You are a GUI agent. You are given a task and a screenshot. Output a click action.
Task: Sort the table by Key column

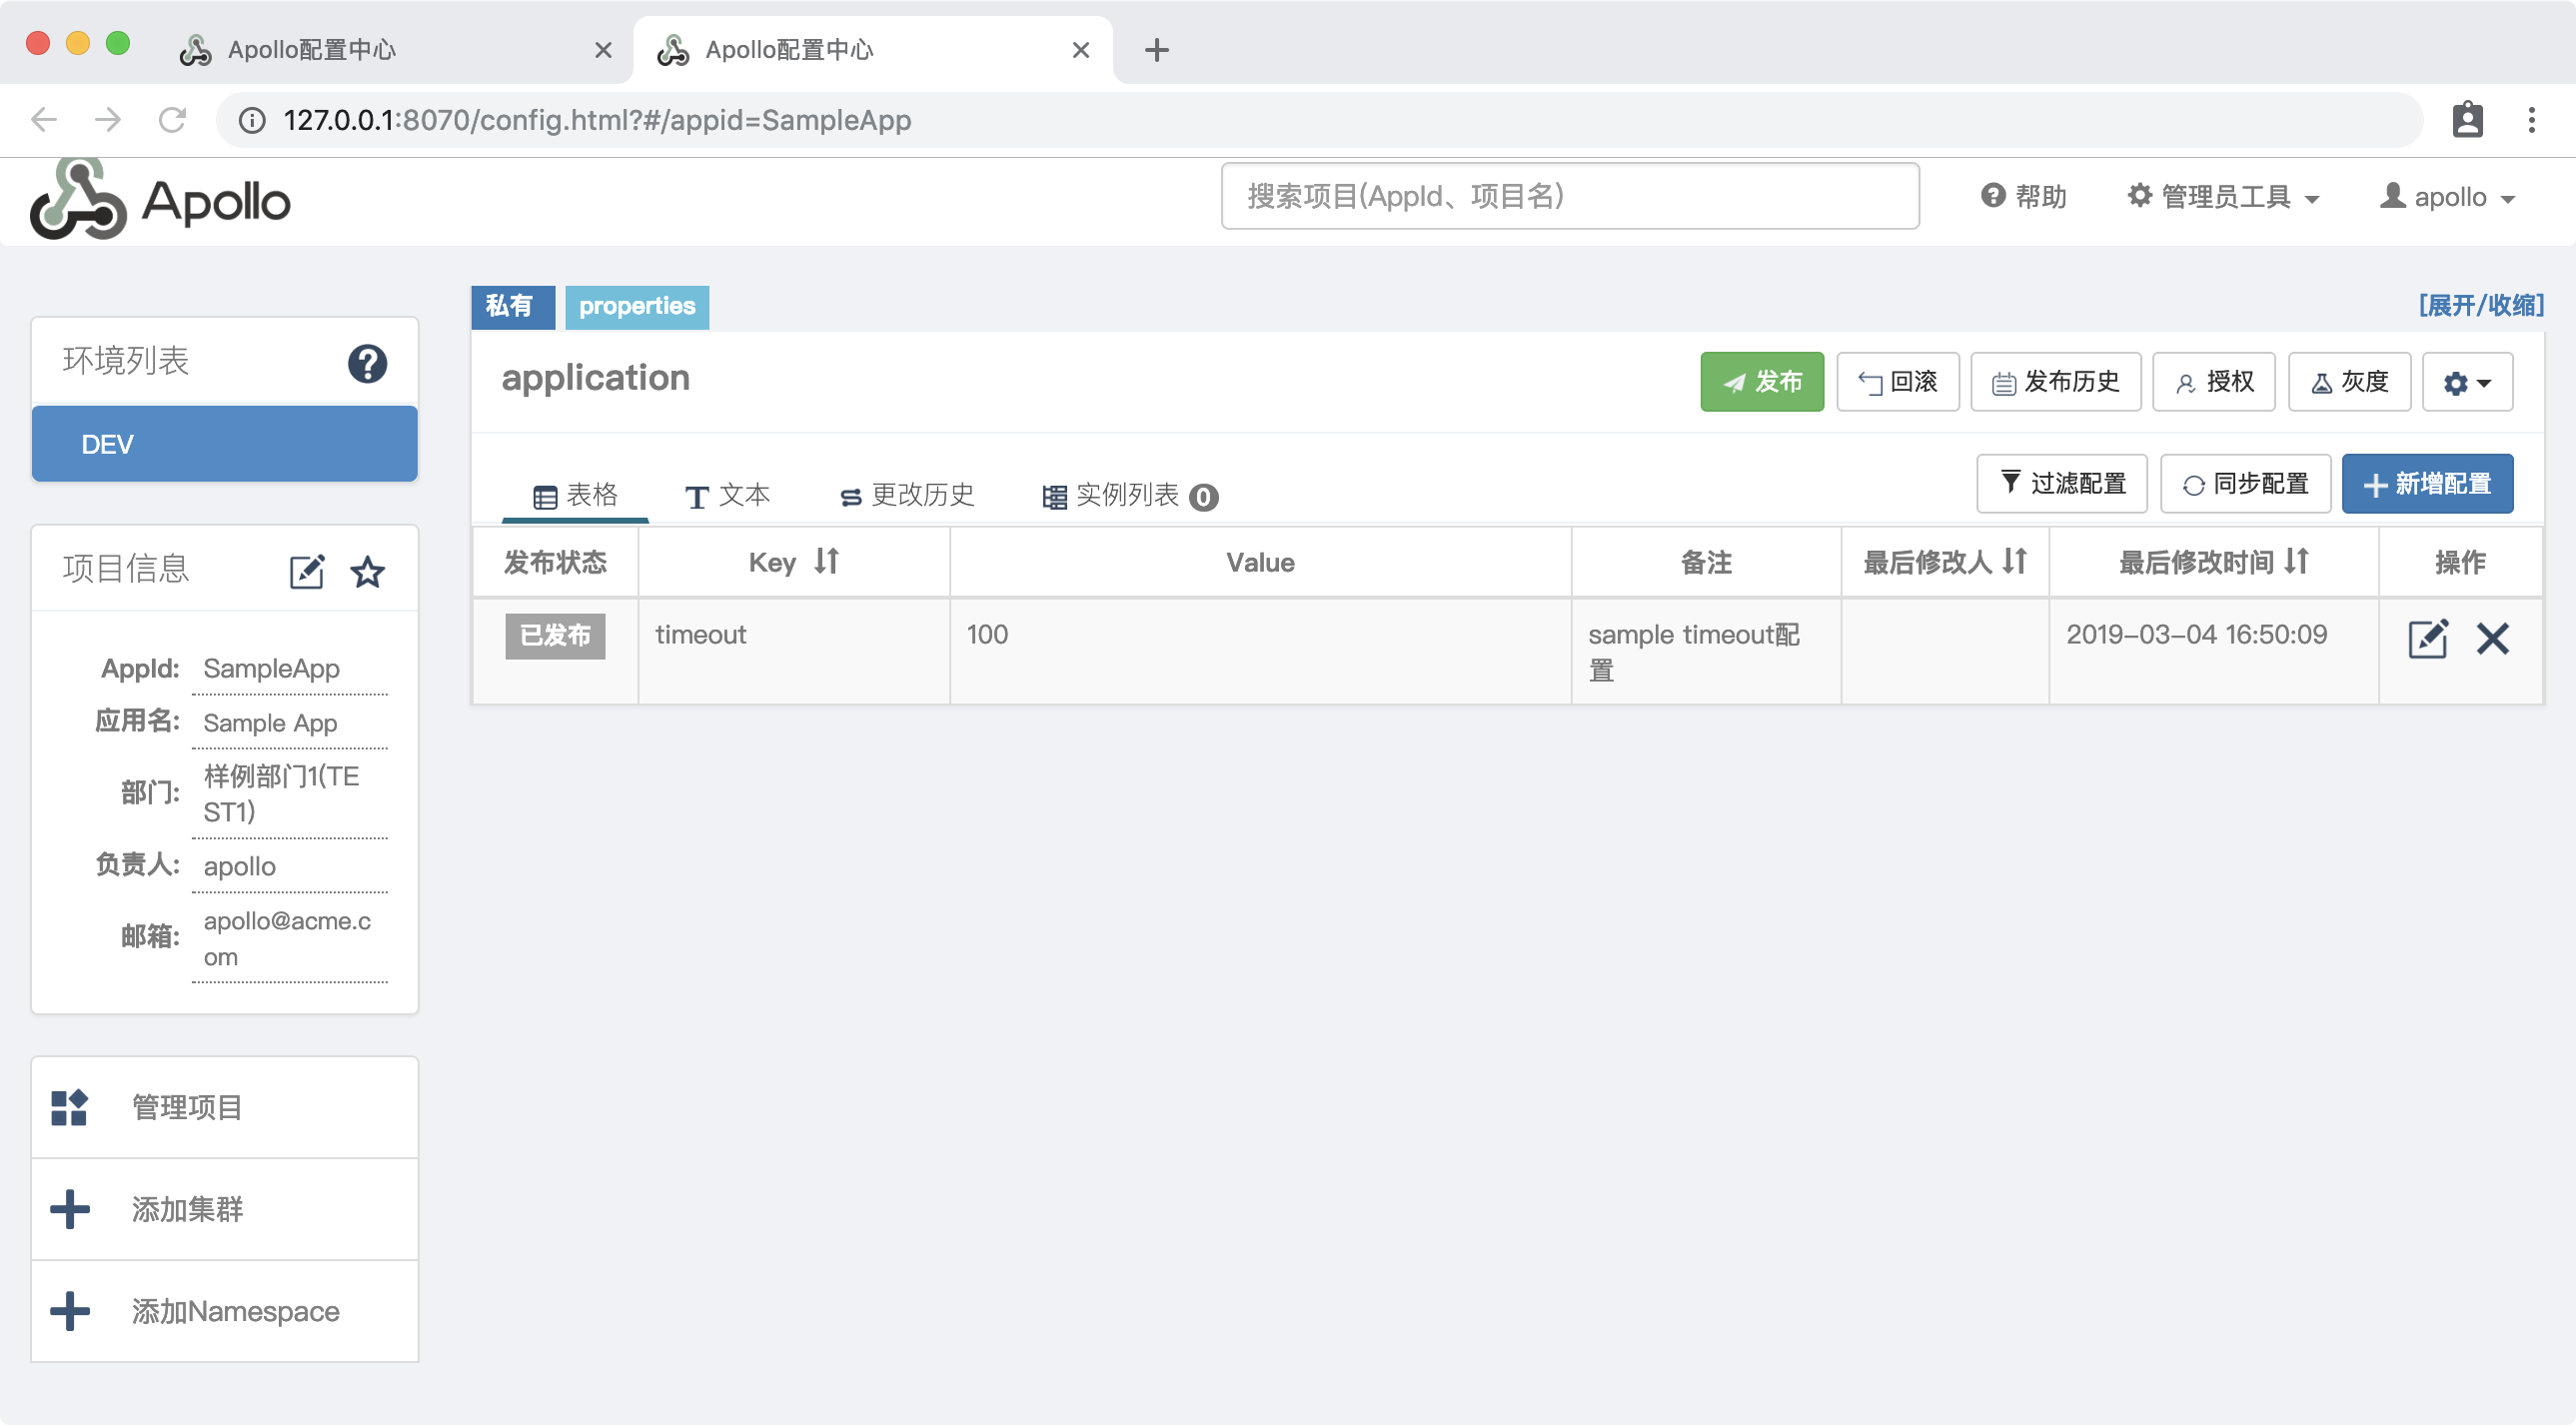[826, 561]
